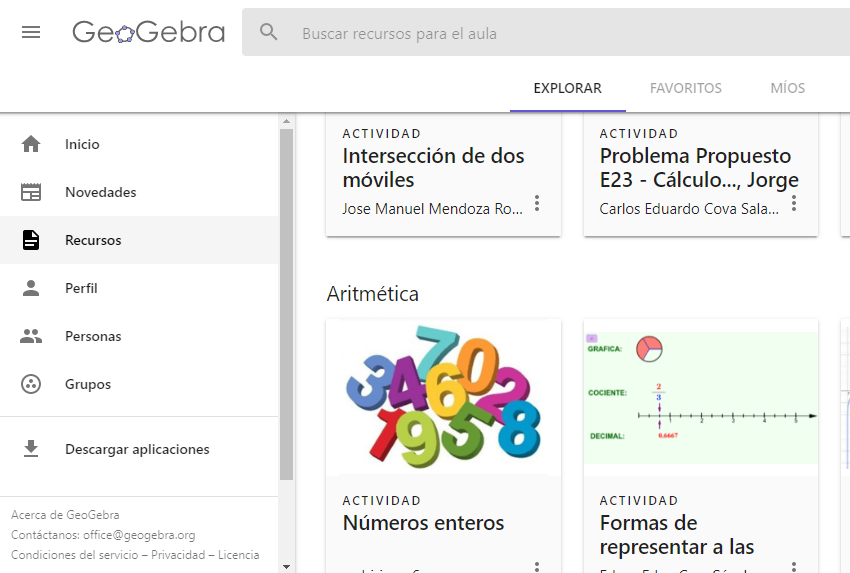Open the 'Números enteros' activity title
Screen dimensions: 850x573
(423, 523)
